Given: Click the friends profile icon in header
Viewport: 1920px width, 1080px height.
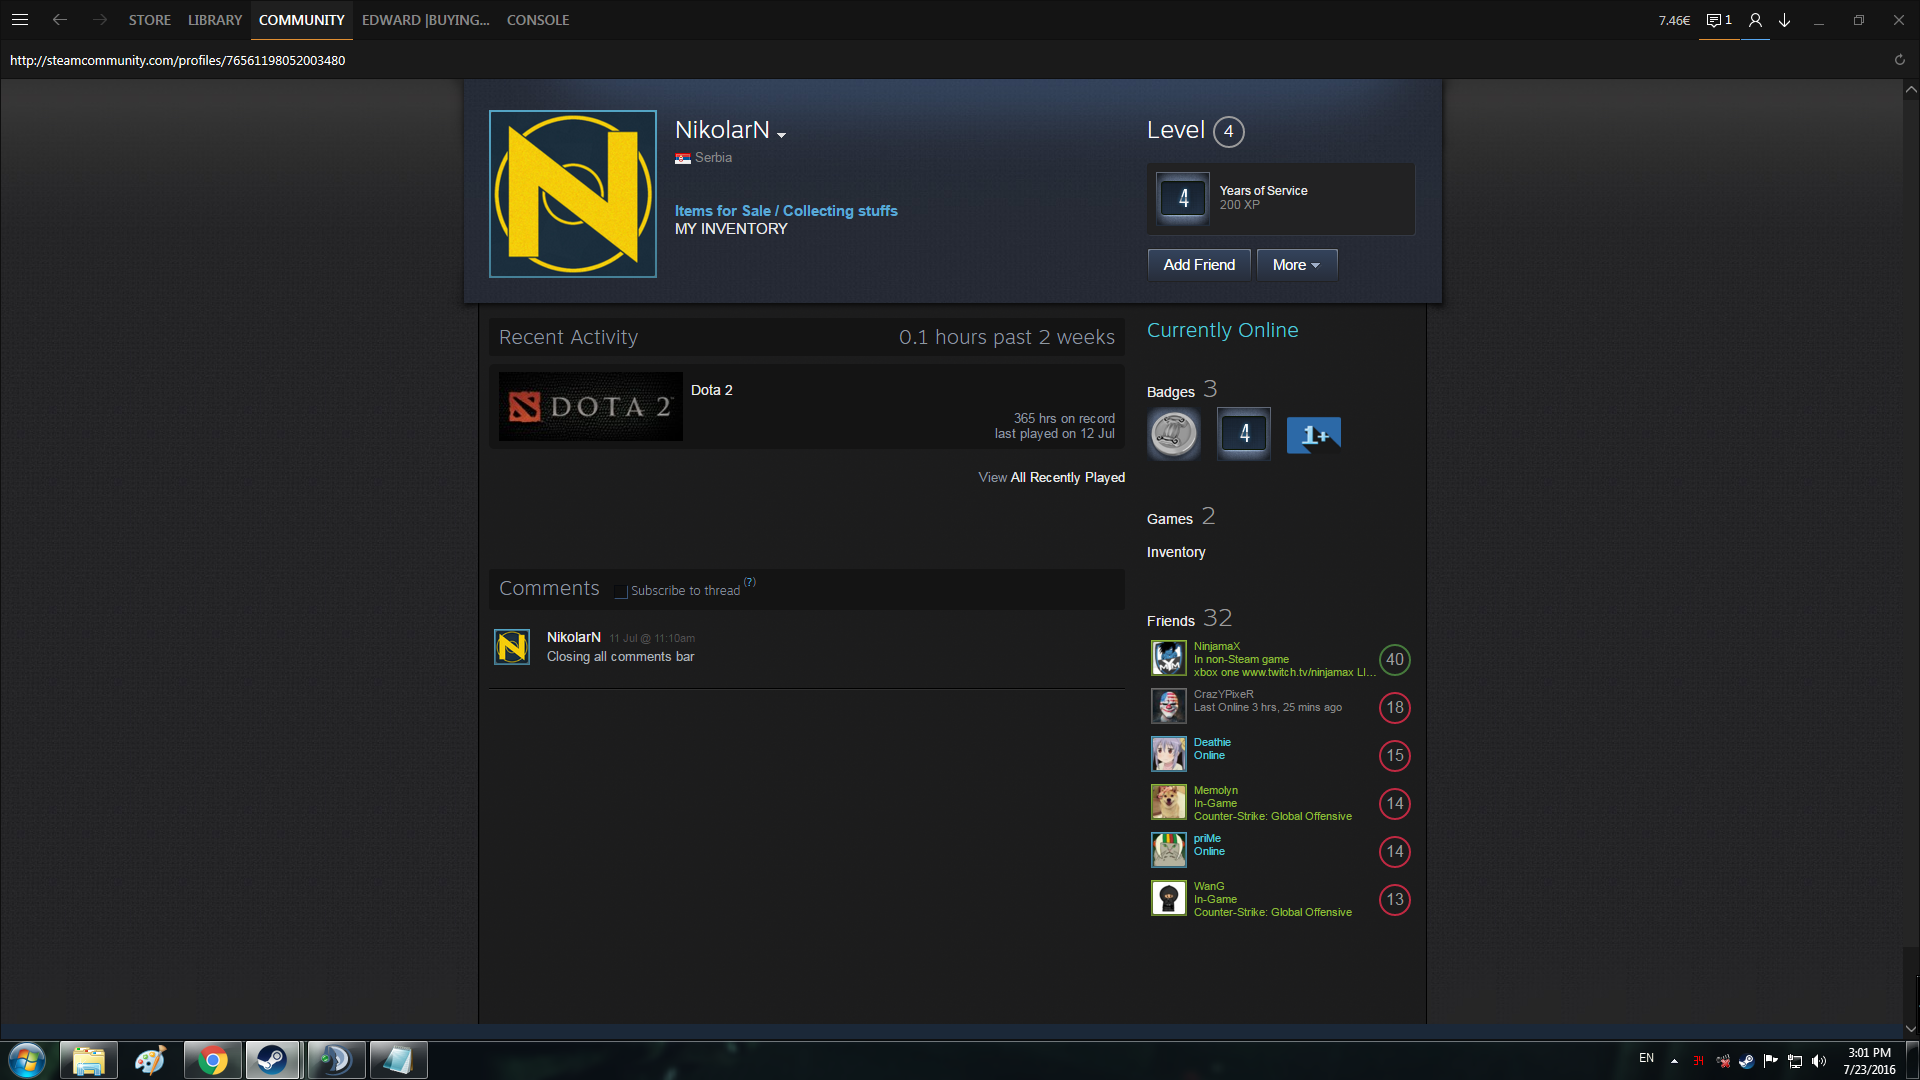Looking at the screenshot, I should click(1755, 20).
